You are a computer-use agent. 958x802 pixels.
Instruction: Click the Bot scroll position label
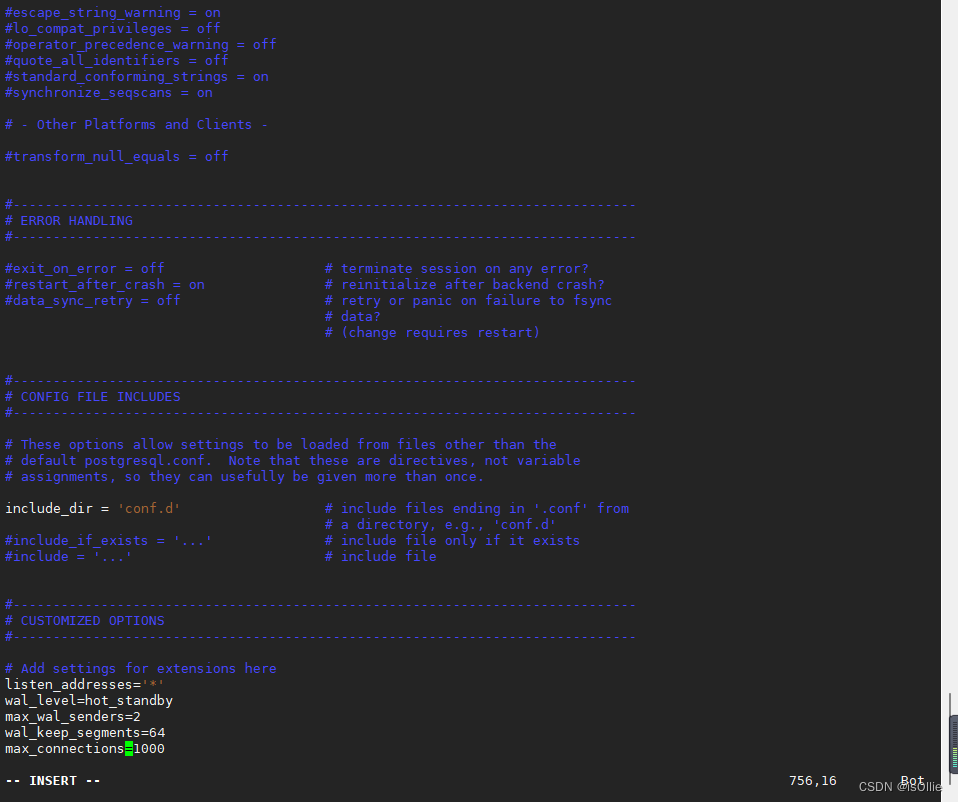click(911, 780)
